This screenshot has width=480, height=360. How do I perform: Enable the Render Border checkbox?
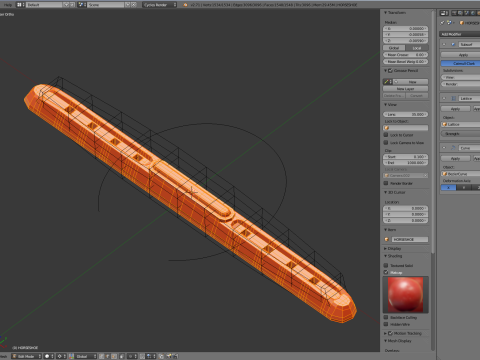(x=386, y=183)
